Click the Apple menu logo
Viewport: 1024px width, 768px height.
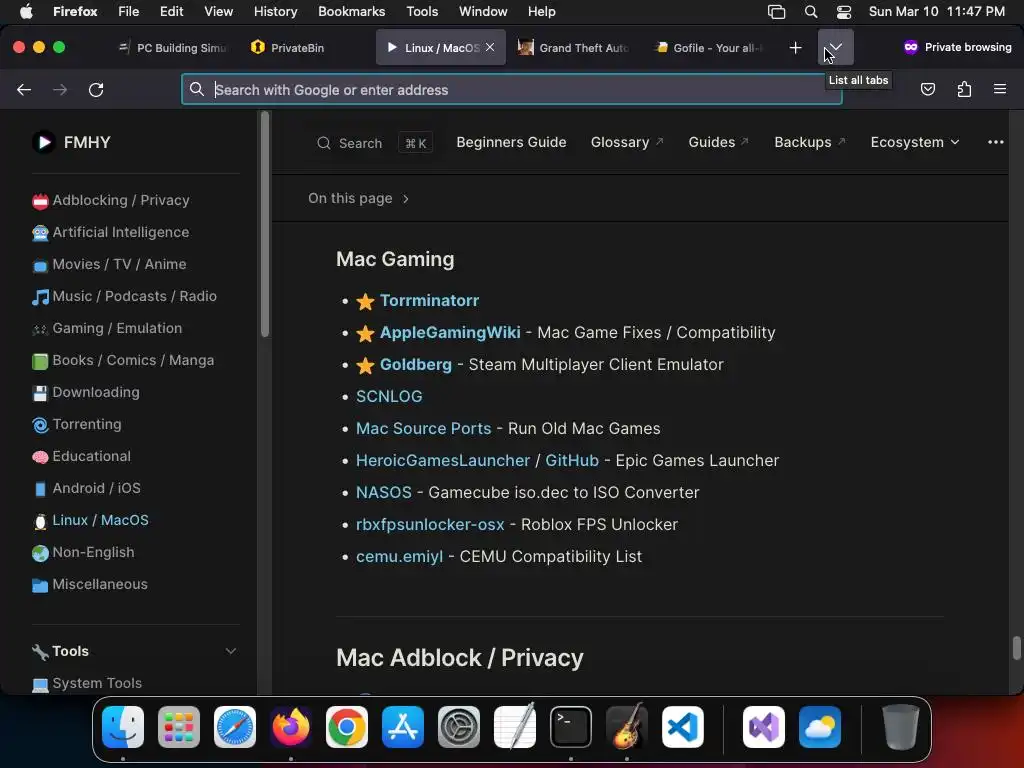point(26,12)
